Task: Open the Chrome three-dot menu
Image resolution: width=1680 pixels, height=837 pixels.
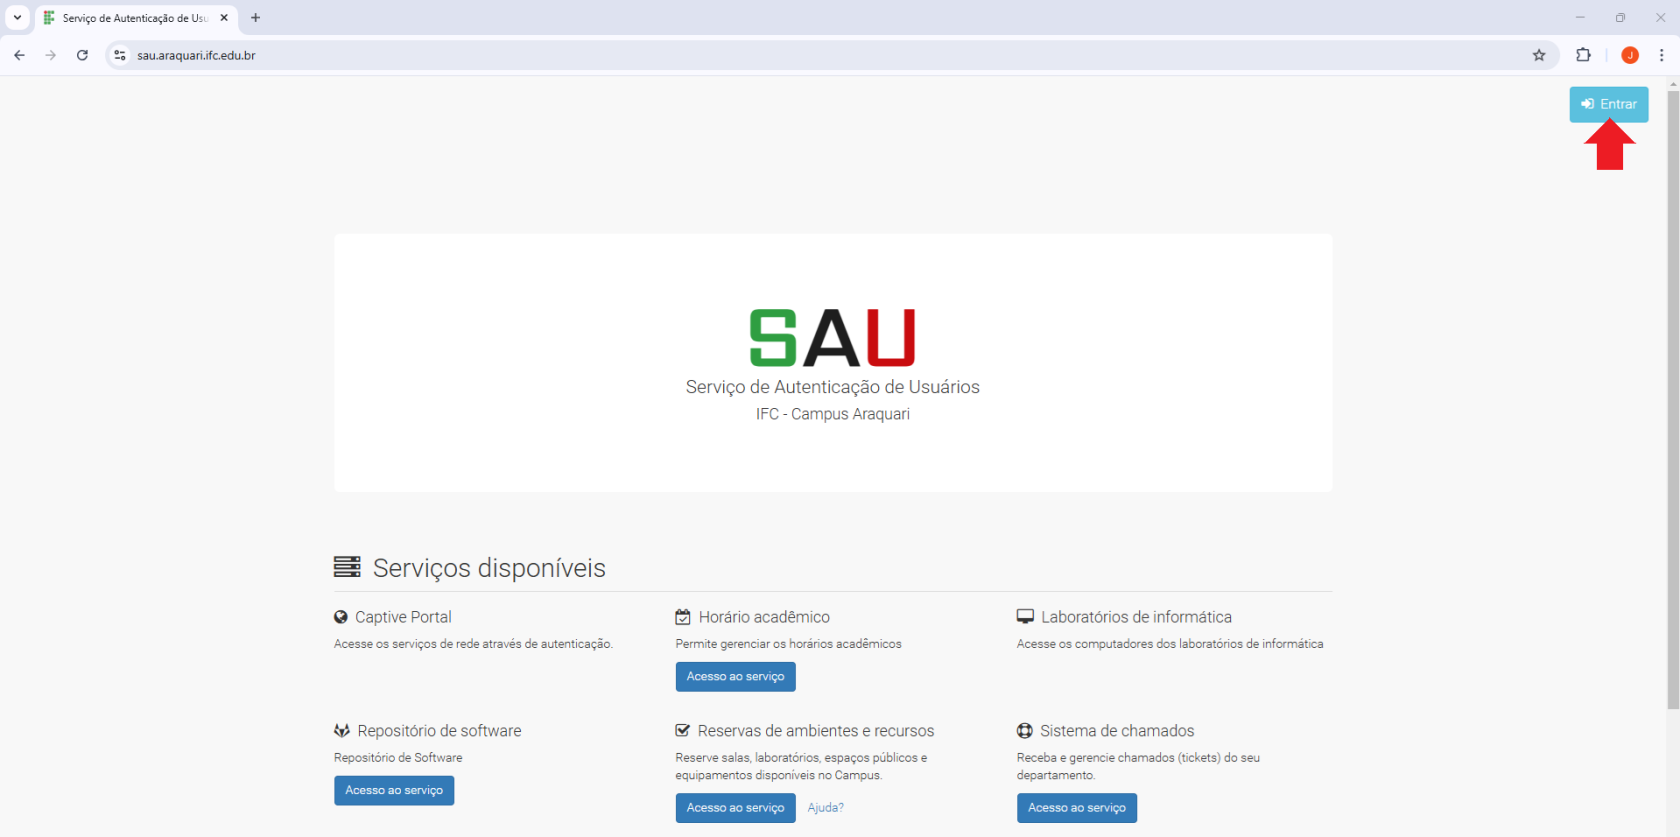Action: point(1661,55)
